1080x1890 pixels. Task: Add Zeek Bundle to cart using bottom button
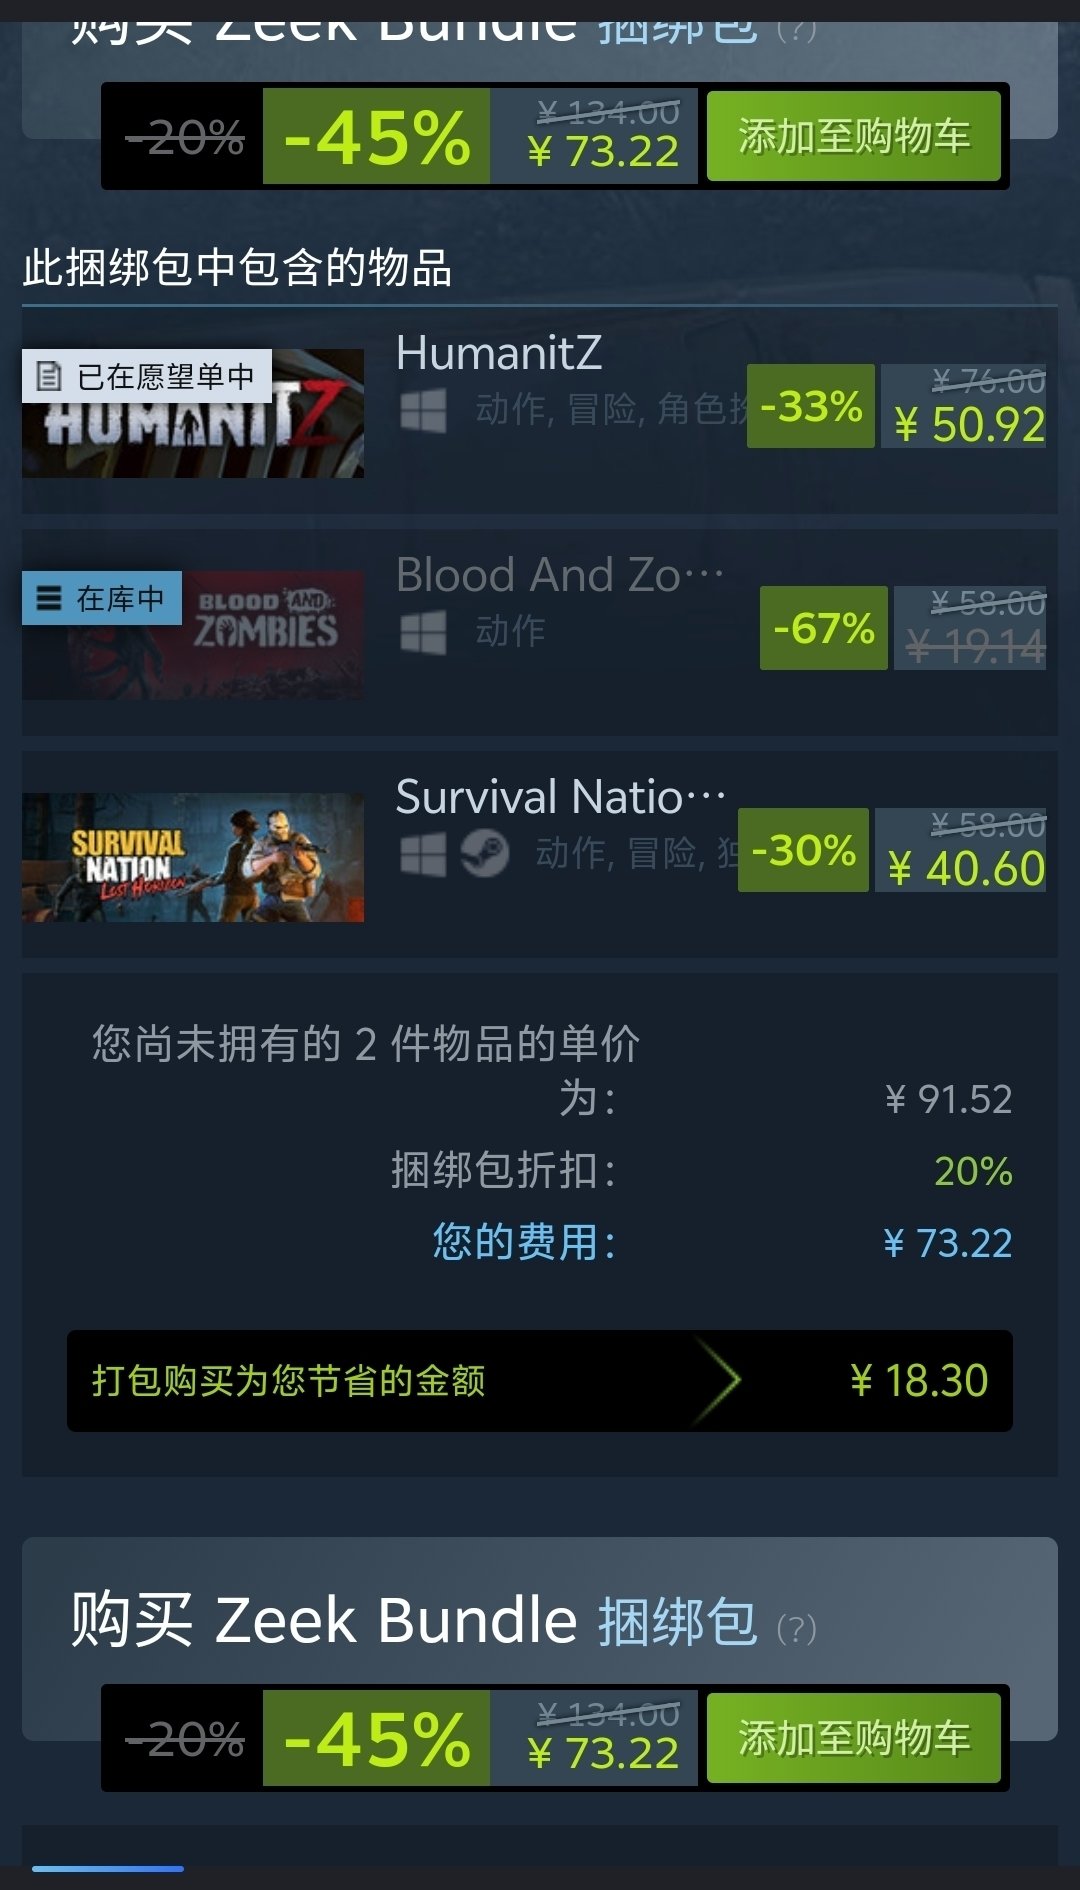tap(854, 1738)
